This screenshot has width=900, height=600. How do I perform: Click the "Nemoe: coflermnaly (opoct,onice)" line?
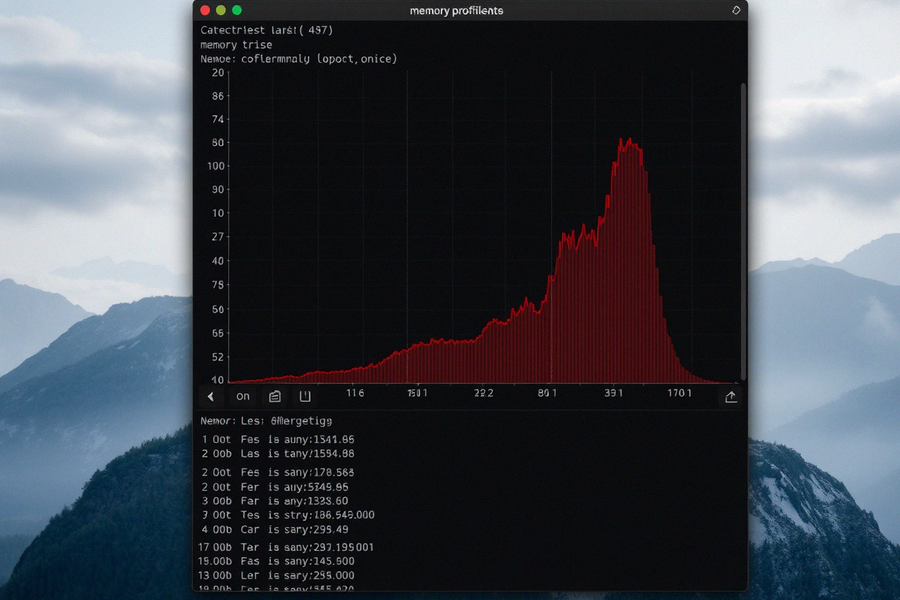click(298, 59)
